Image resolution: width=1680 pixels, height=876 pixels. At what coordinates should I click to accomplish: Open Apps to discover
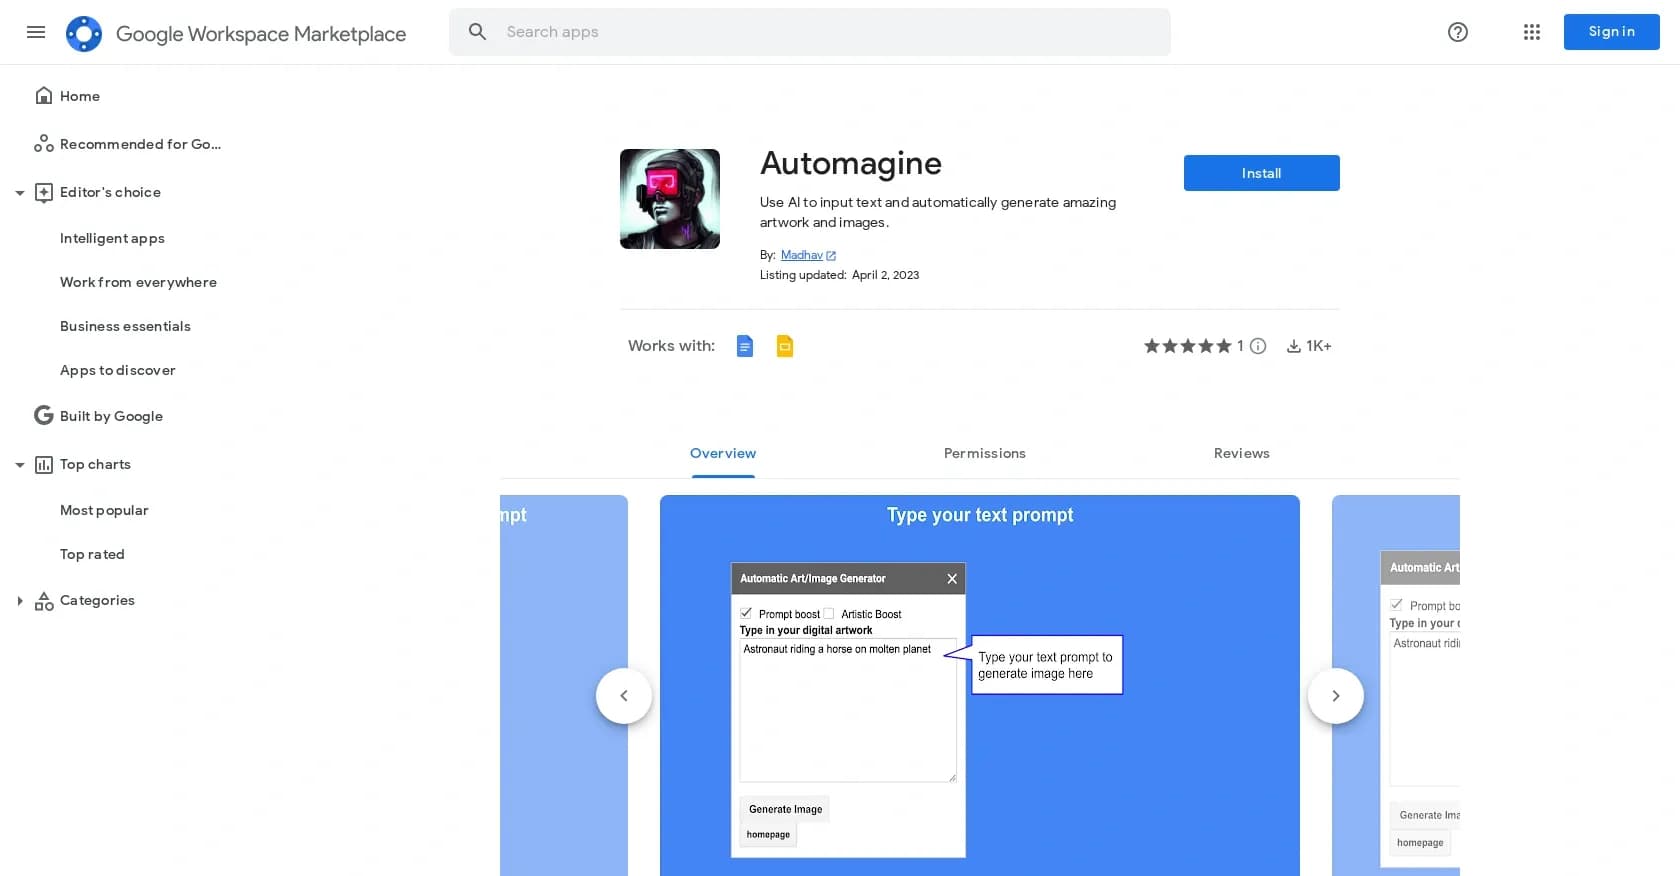click(117, 370)
